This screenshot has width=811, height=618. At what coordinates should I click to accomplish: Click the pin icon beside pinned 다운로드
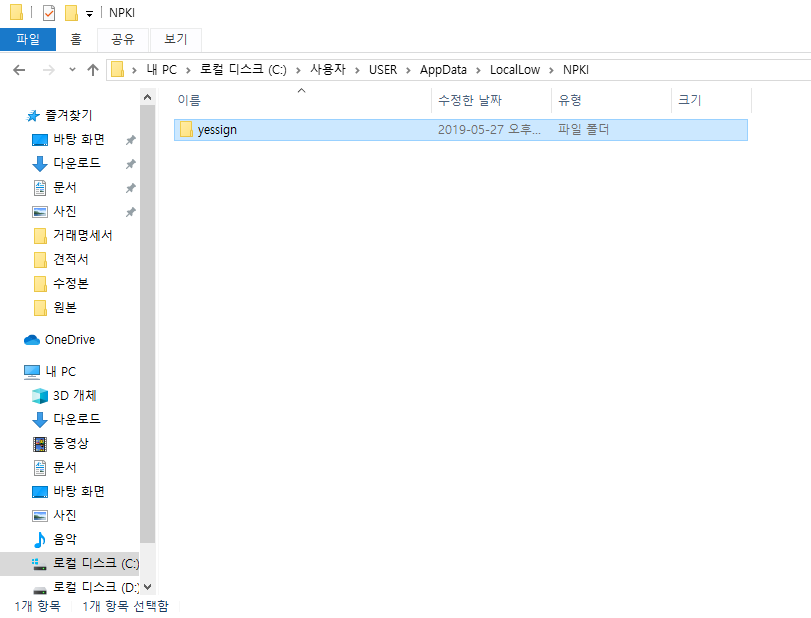click(131, 164)
